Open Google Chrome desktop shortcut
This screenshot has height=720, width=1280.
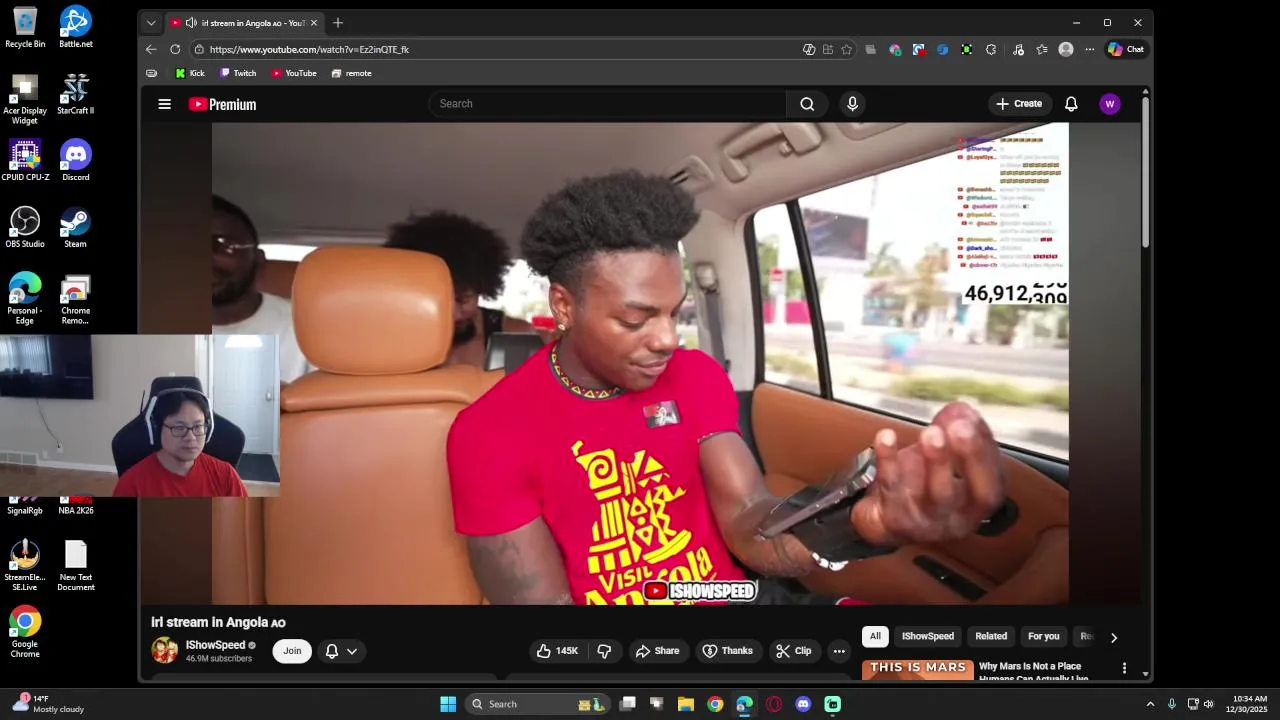(25, 632)
